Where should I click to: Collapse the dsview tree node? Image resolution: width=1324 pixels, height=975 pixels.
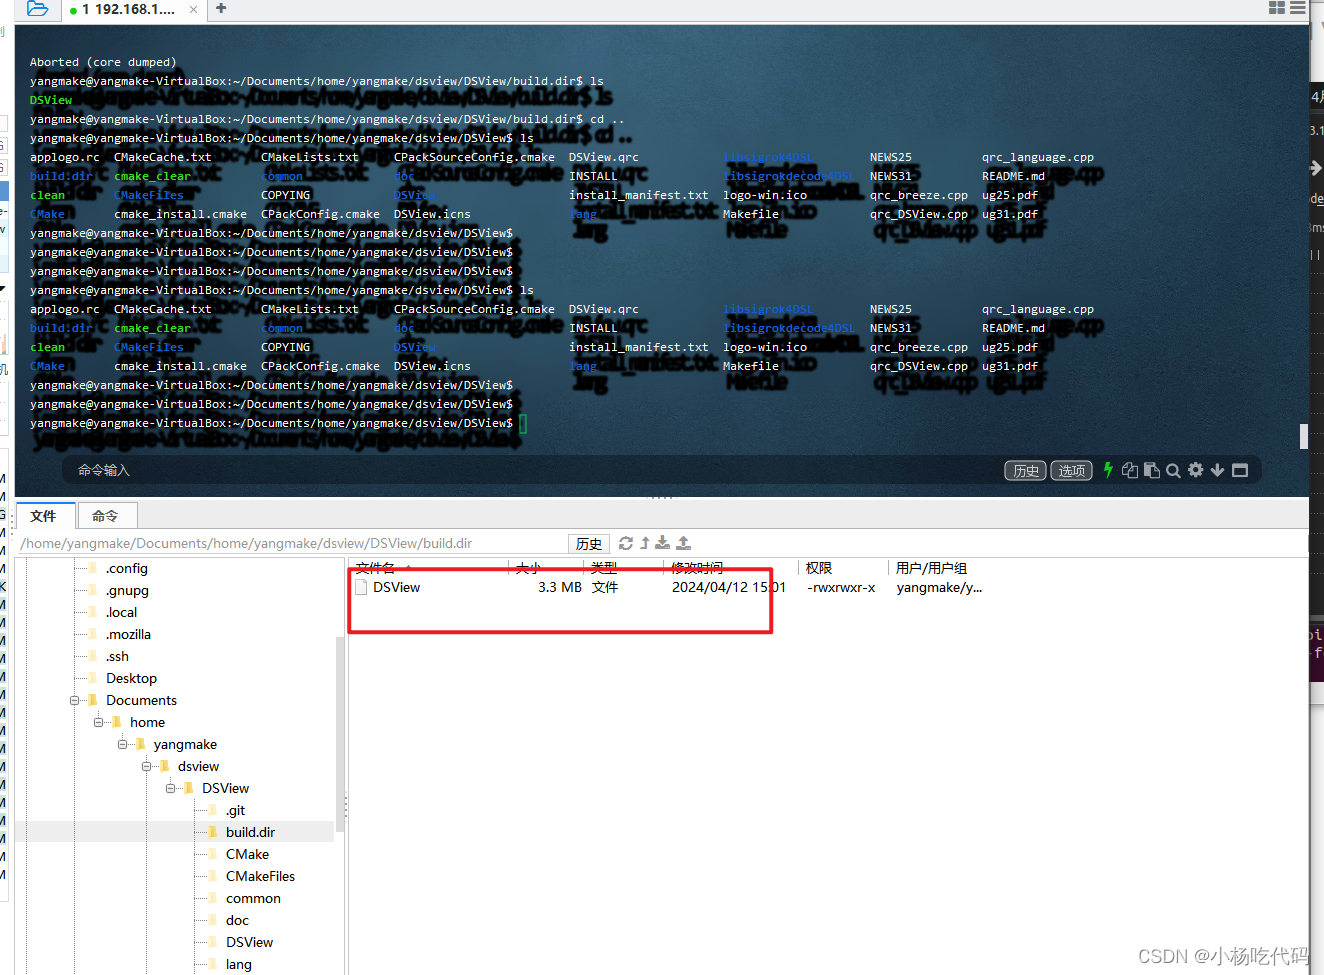click(x=146, y=766)
